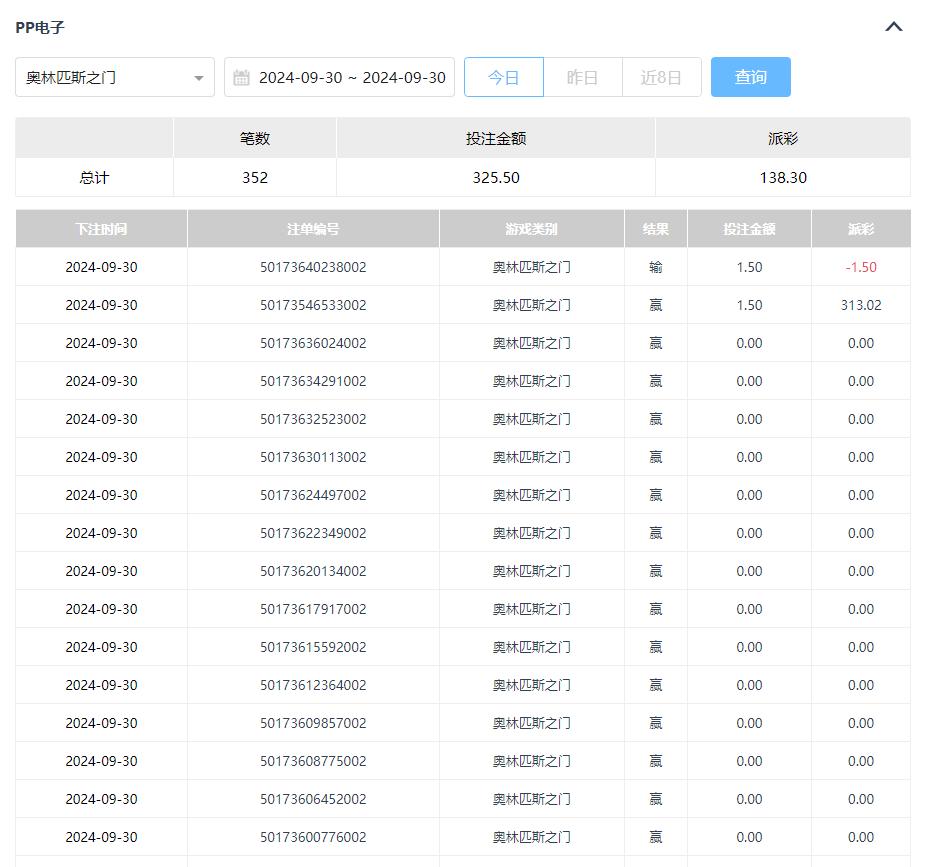Select bet row 50173636024002
This screenshot has width=926, height=867.
point(313,343)
